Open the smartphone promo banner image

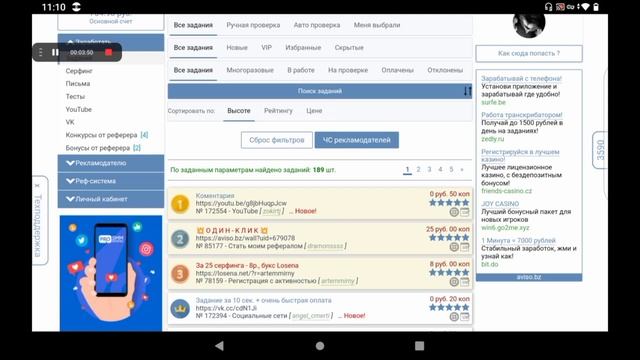(111, 273)
